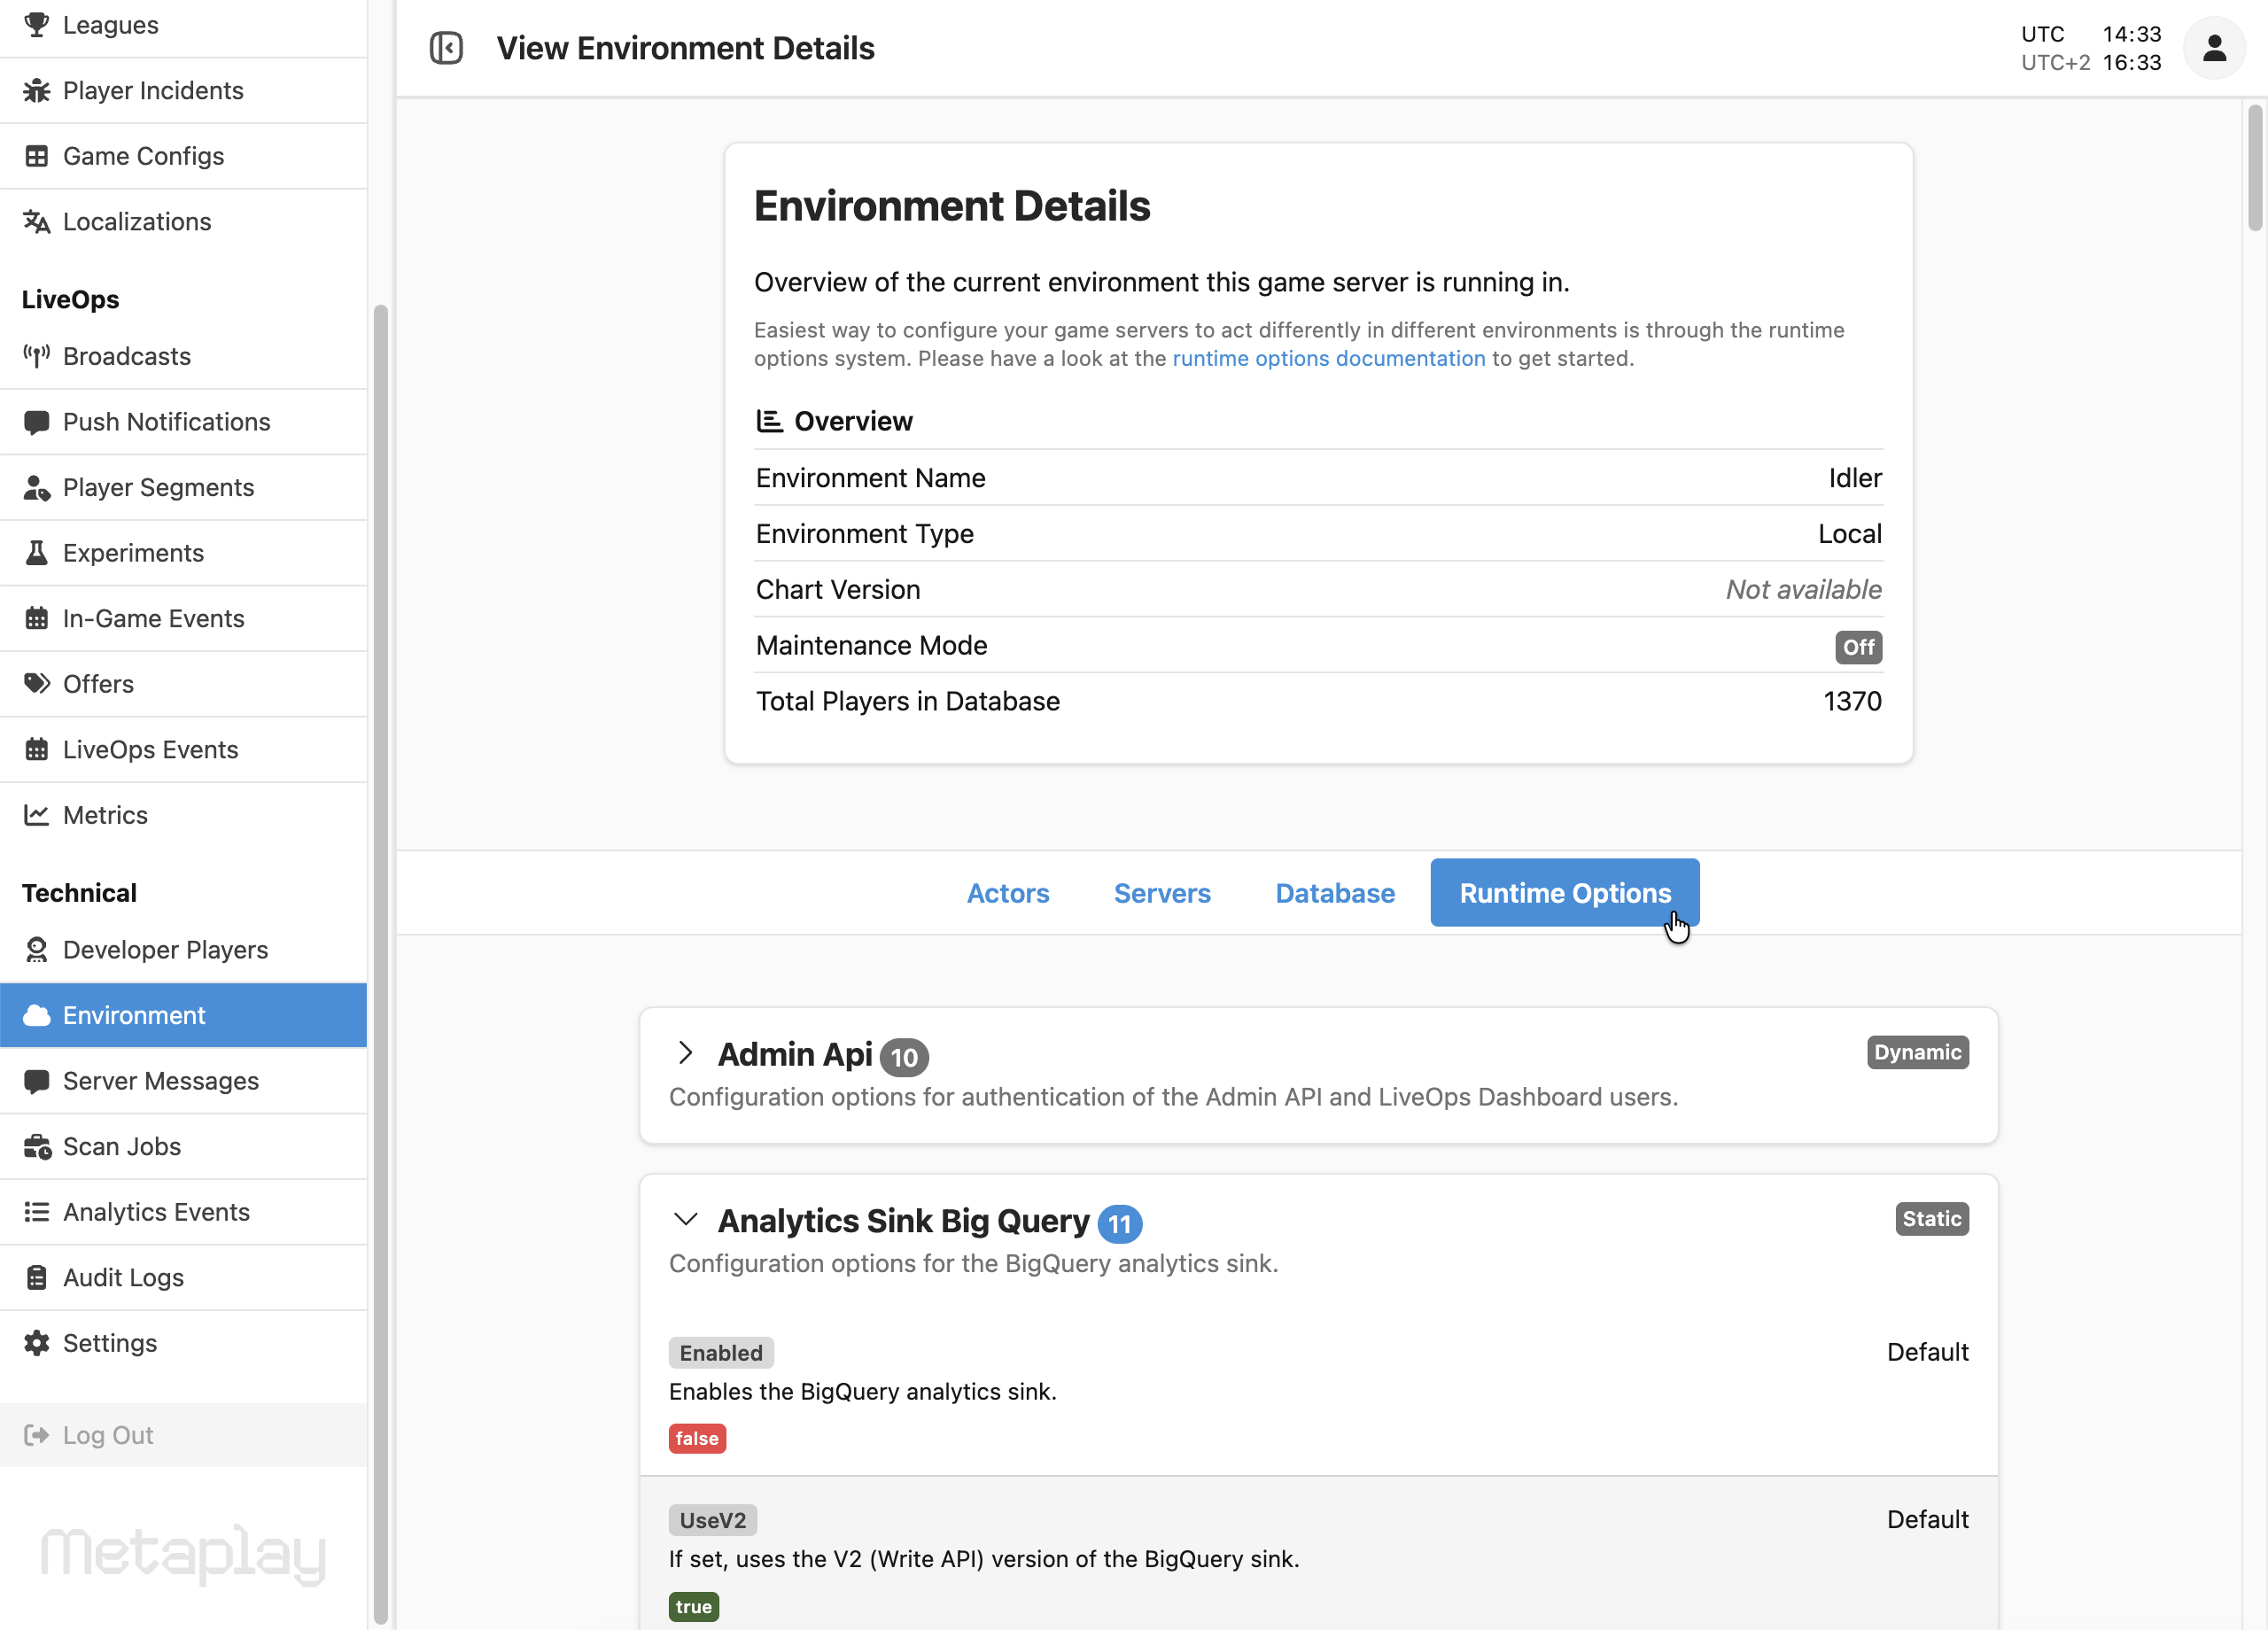Open the user account avatar menu

click(x=2214, y=47)
